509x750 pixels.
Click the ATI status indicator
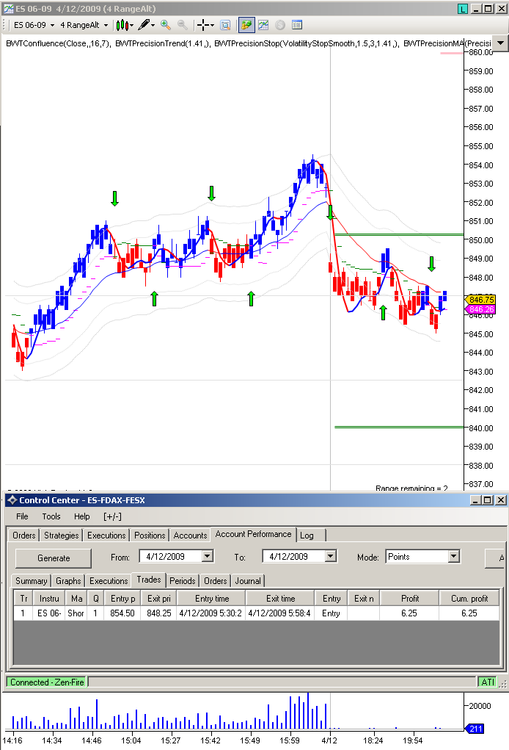(487, 682)
